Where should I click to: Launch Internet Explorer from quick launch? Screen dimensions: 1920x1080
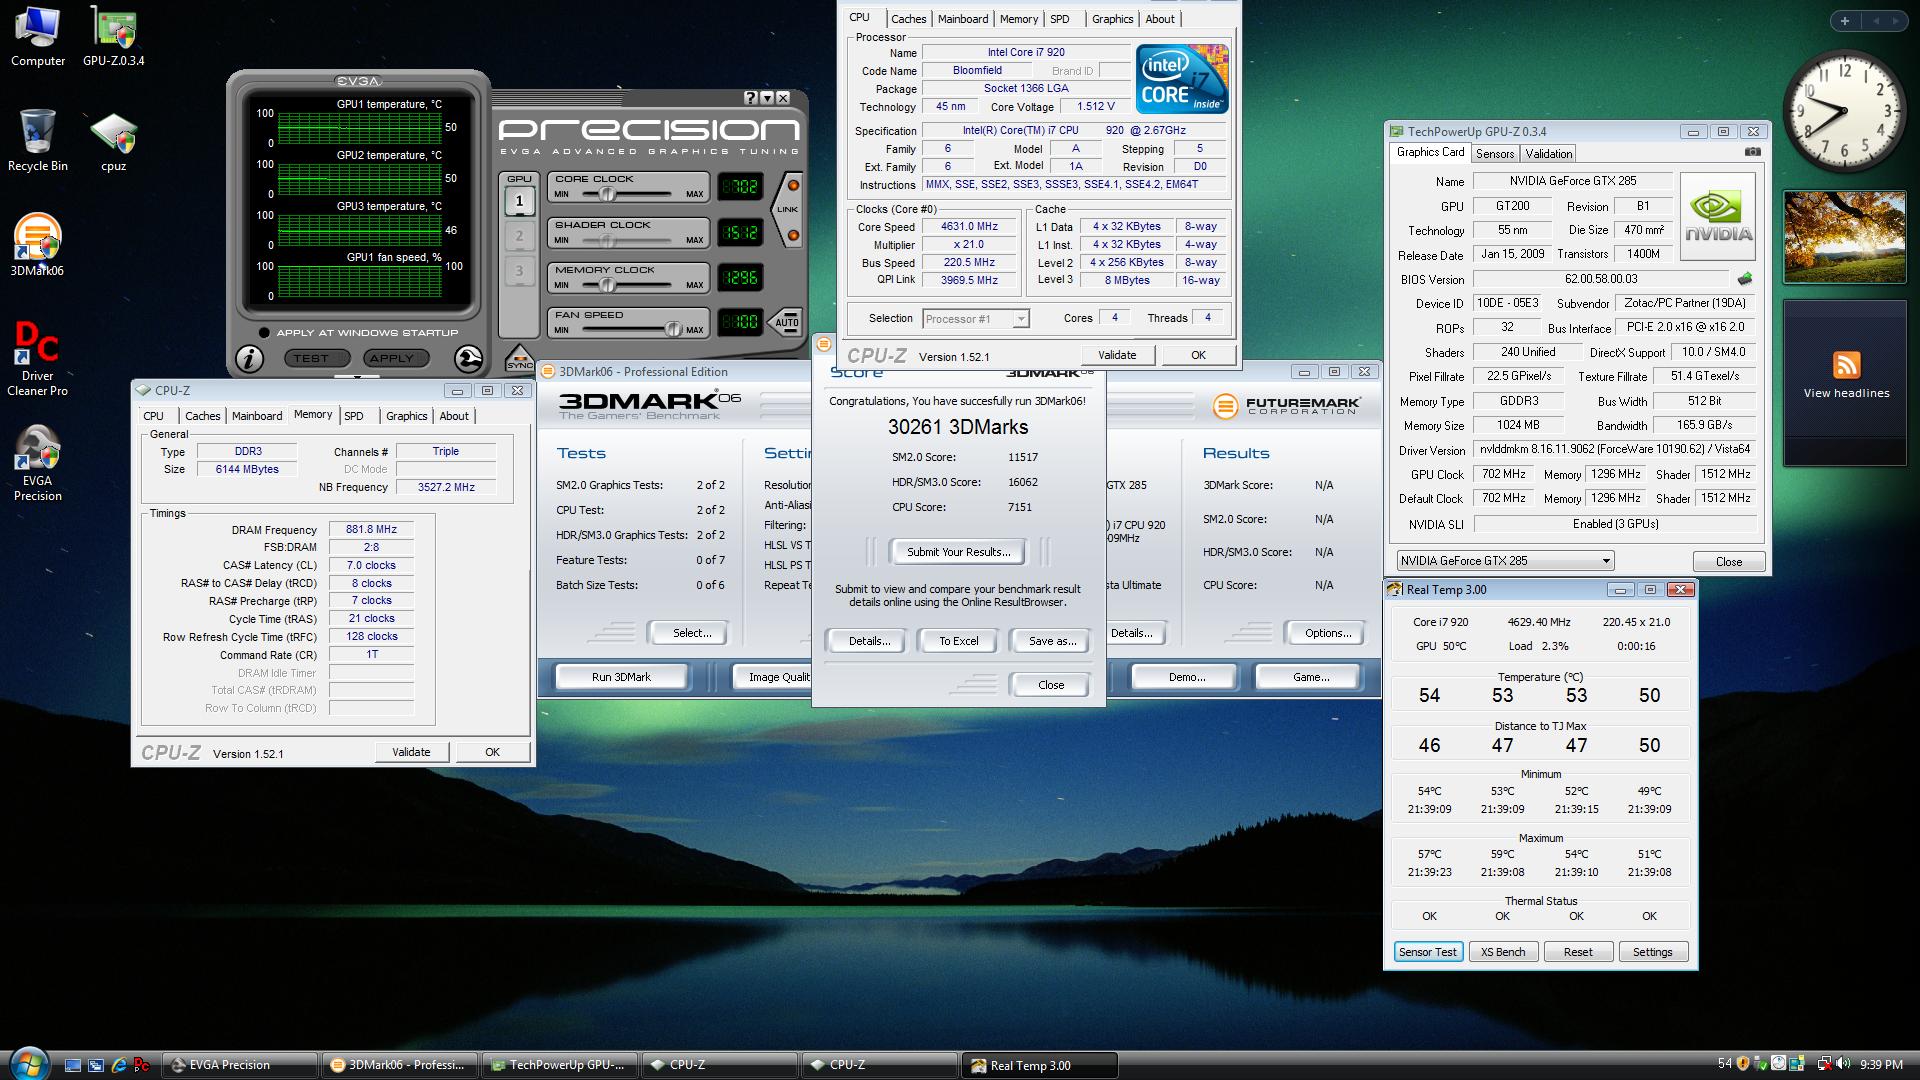pyautogui.click(x=119, y=1065)
